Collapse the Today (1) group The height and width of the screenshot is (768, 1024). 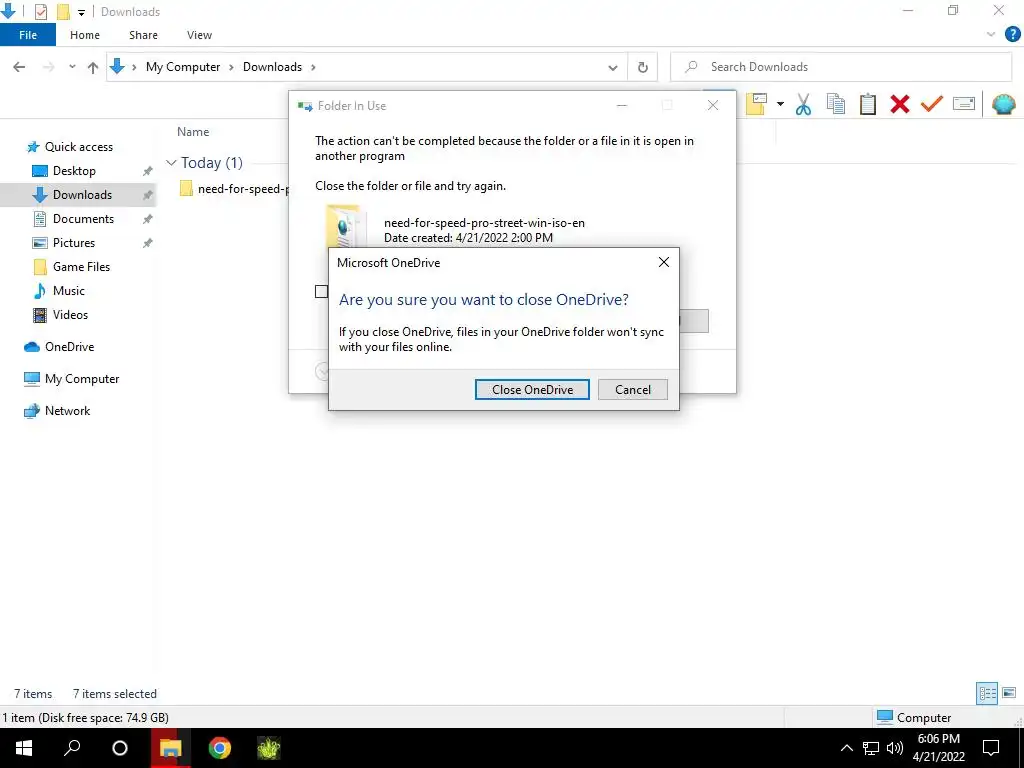(171, 163)
